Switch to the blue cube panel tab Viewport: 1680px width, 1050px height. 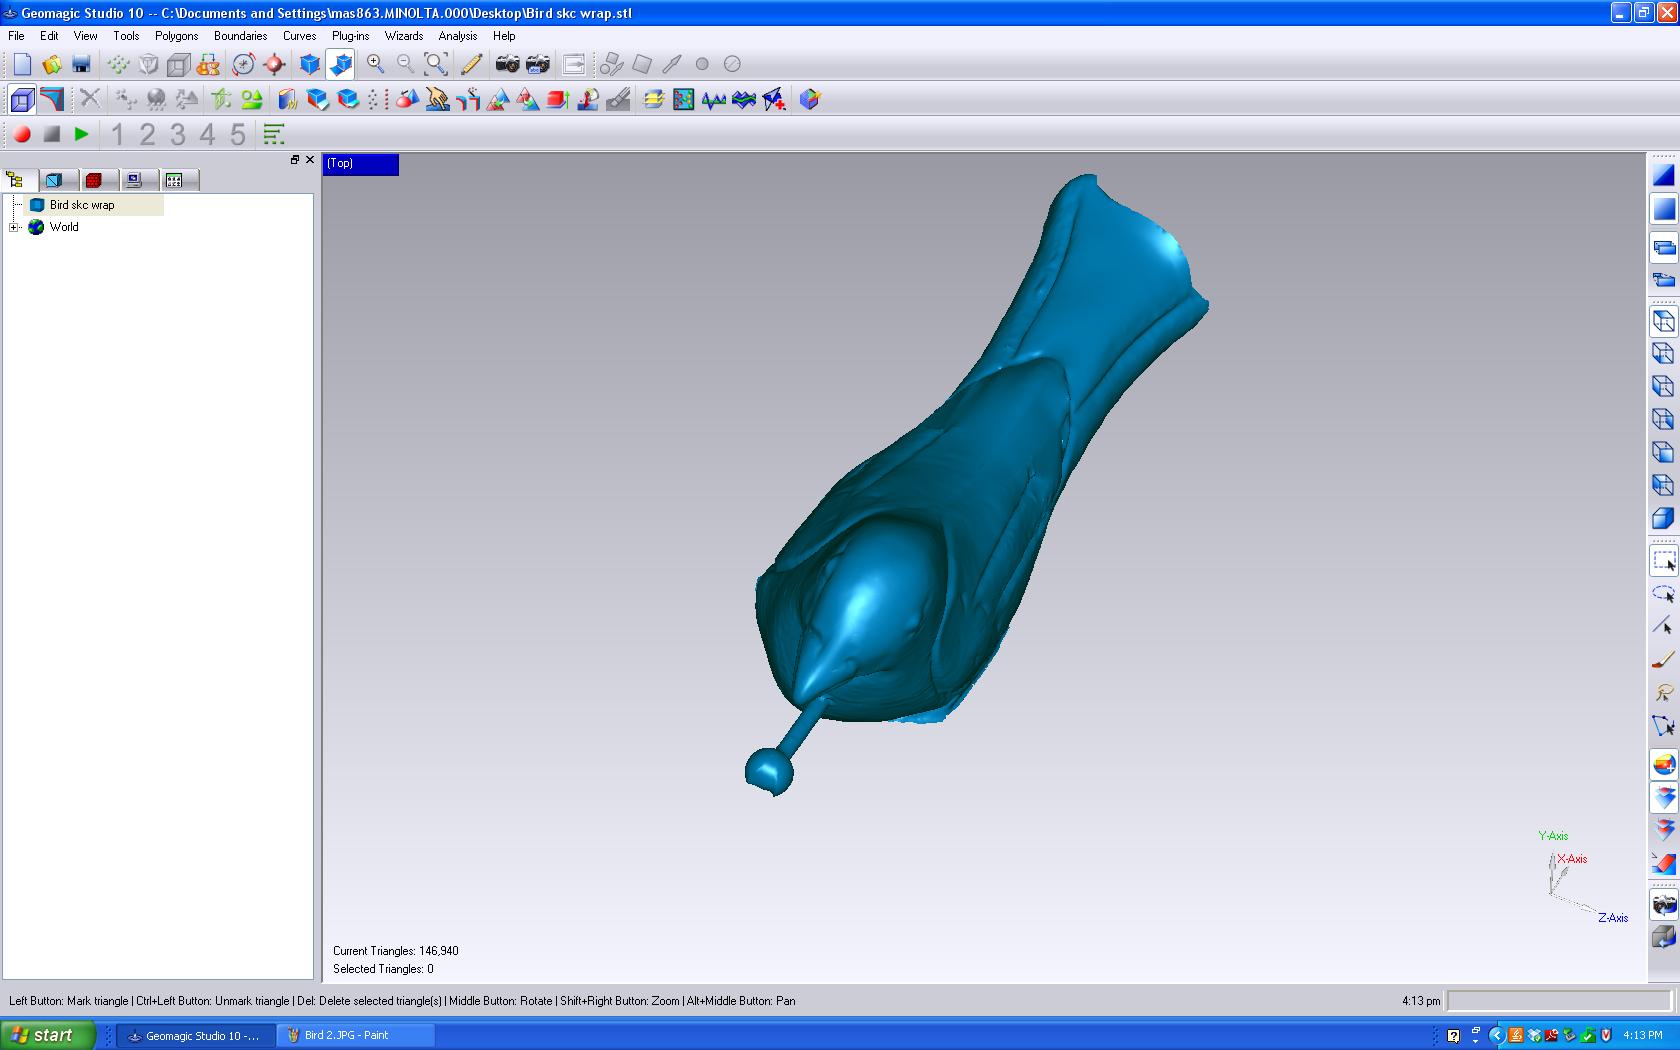pyautogui.click(x=55, y=180)
